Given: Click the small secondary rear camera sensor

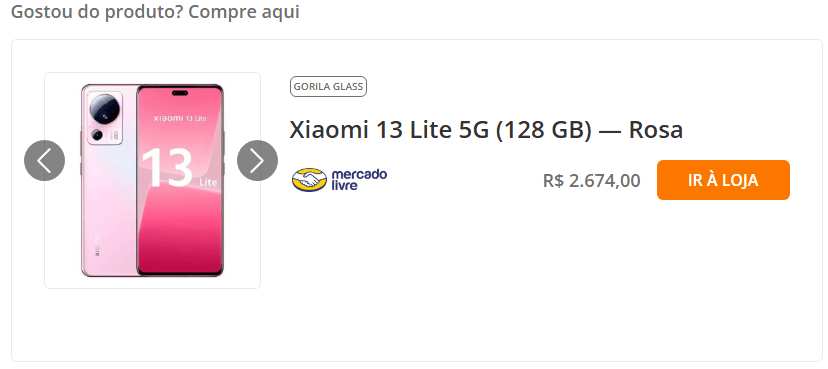Looking at the screenshot, I should click(x=97, y=135).
